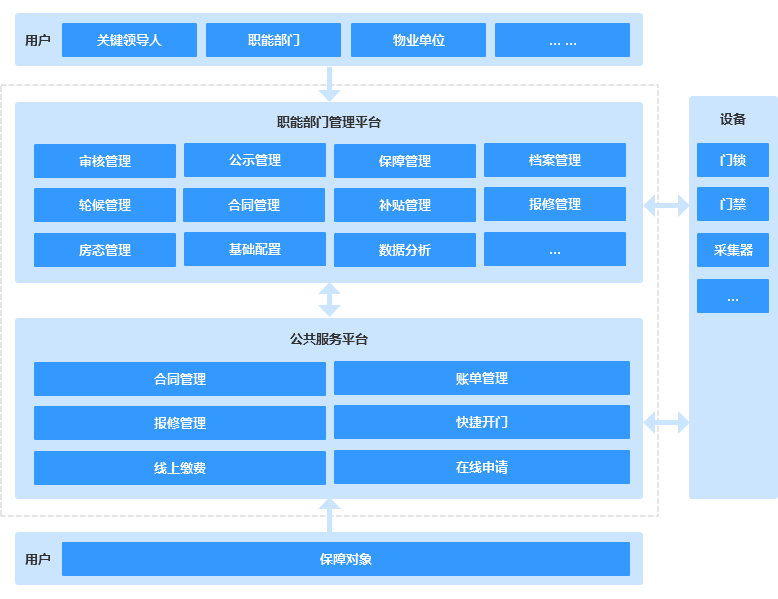Click the 门锁 device box

(x=733, y=160)
